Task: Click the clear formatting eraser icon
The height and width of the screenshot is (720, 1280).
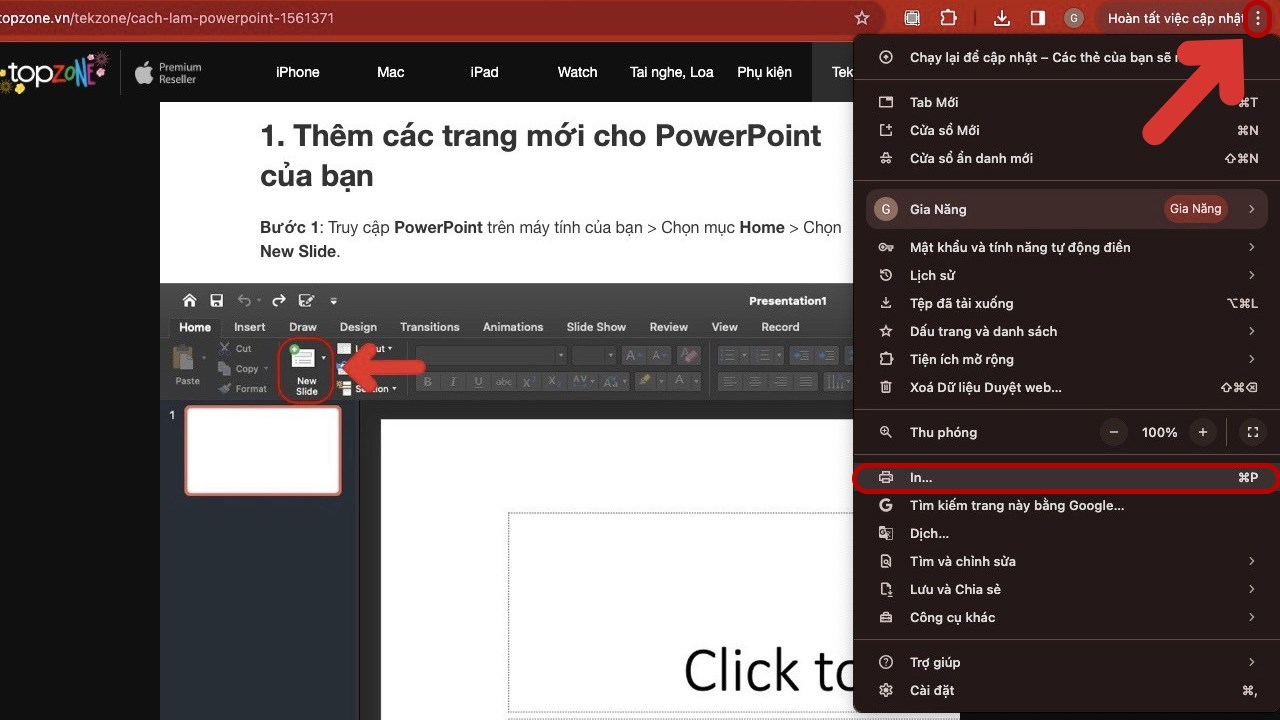Action: click(x=688, y=355)
